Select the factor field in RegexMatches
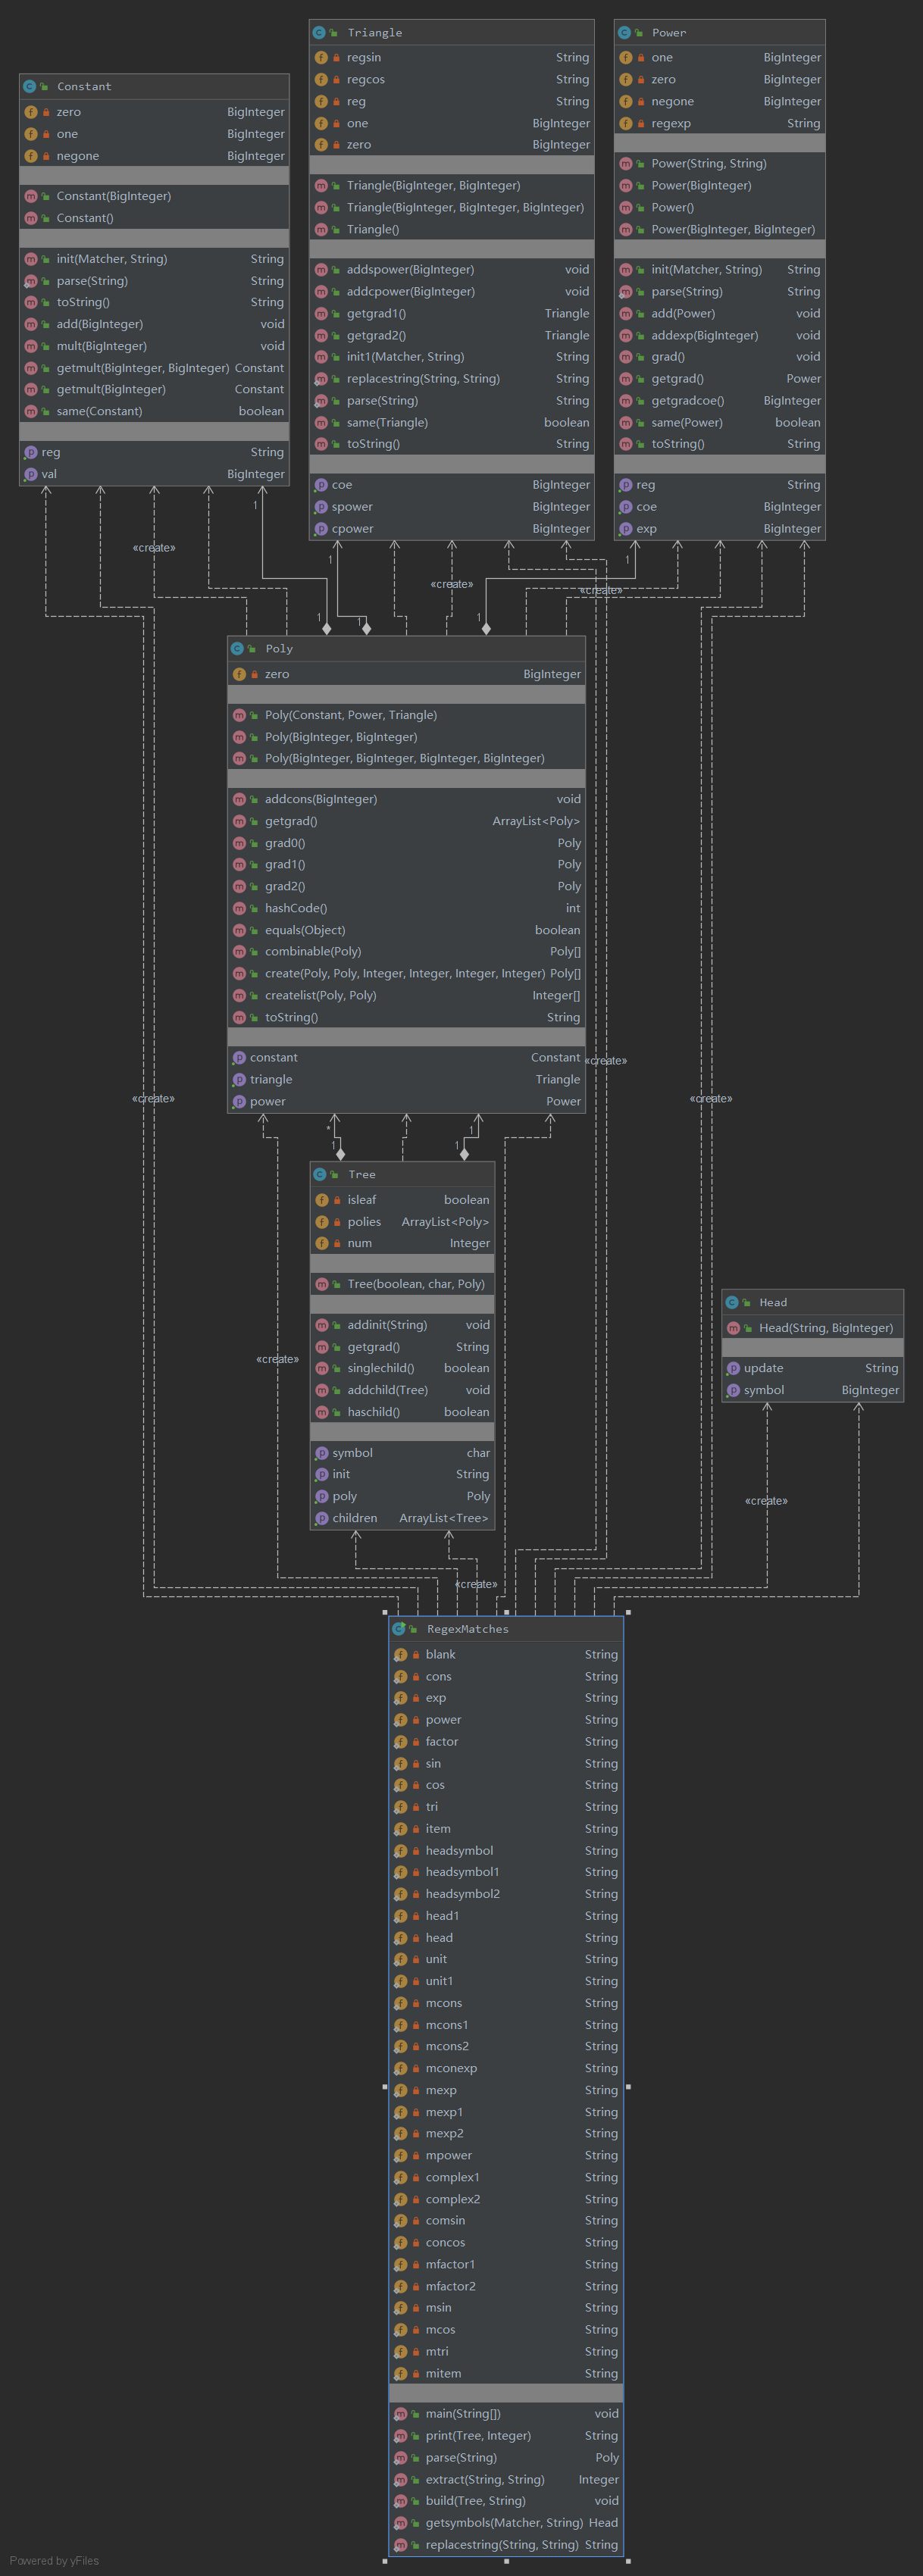 coord(506,1742)
